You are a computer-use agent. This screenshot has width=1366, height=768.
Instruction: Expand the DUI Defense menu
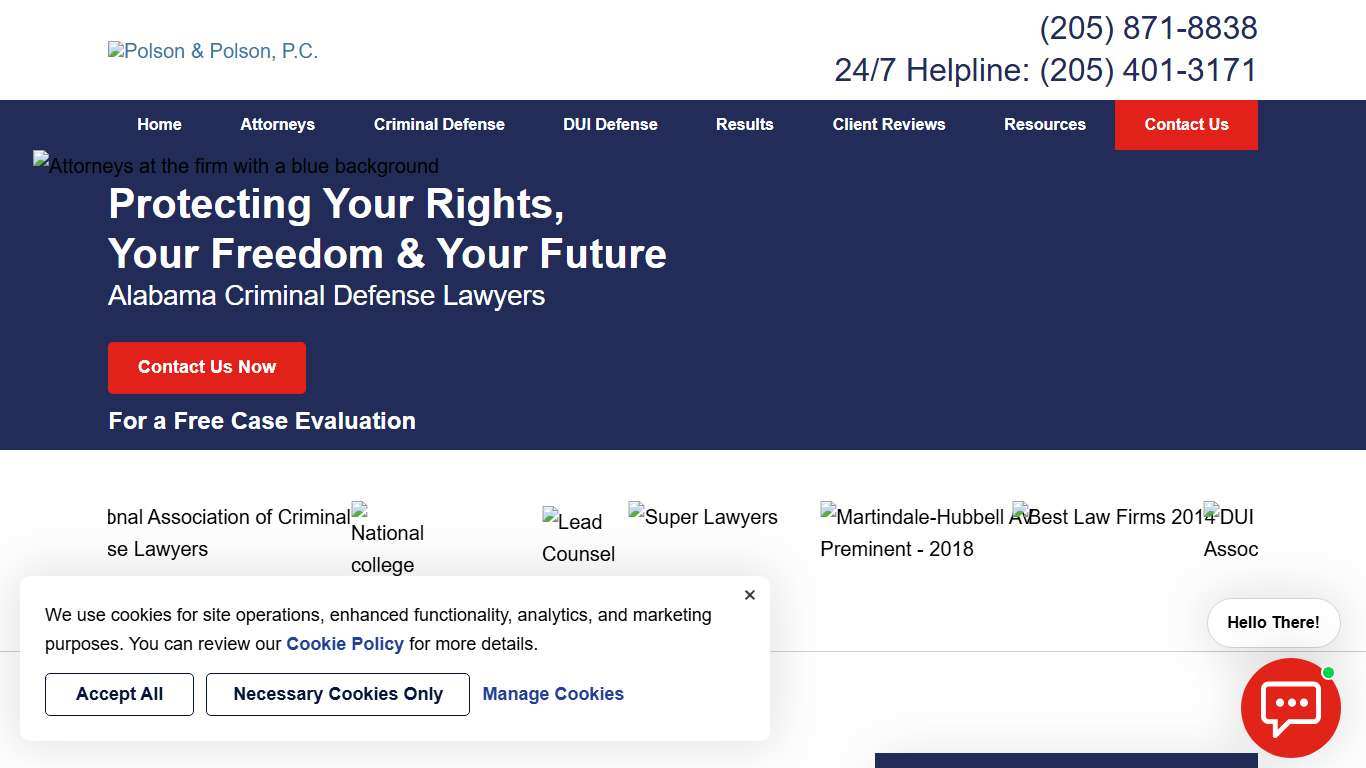pos(610,124)
